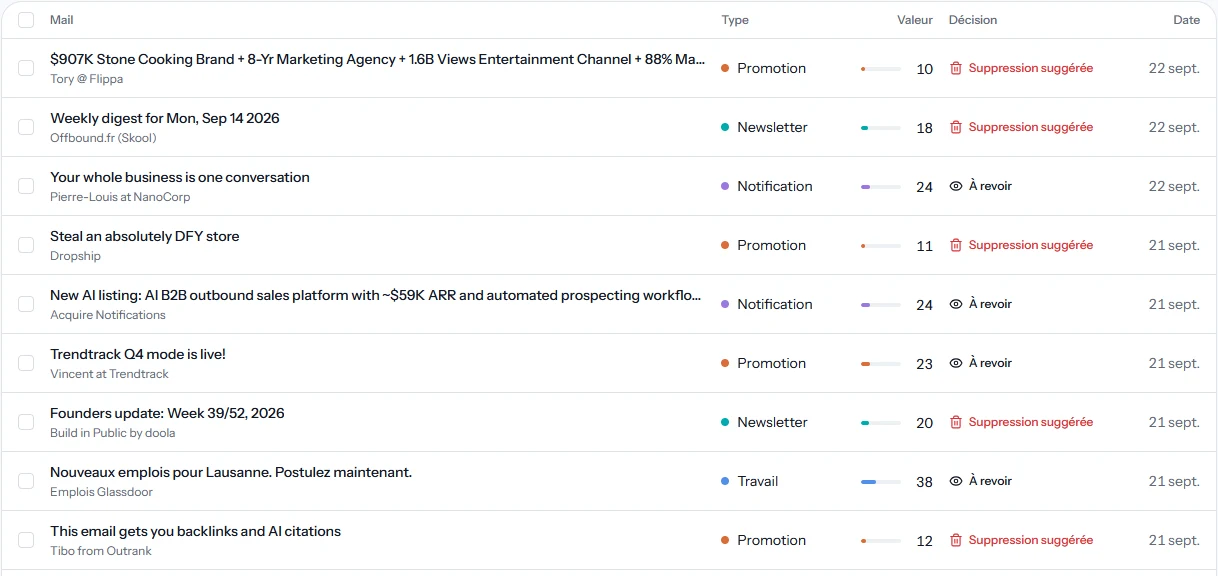Click eye icon for NanoCorp email
Screen dimensions: 1218x576
click(956, 186)
